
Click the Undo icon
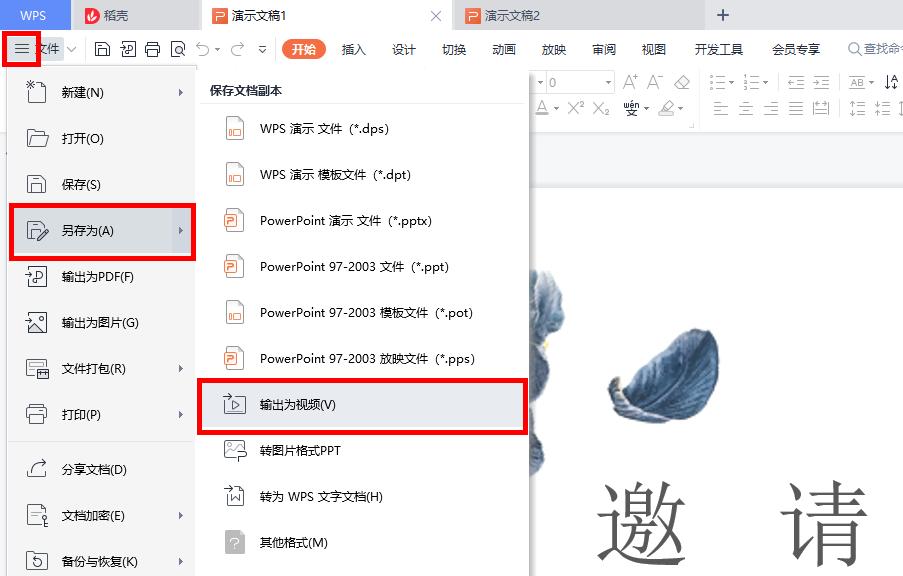(x=205, y=49)
